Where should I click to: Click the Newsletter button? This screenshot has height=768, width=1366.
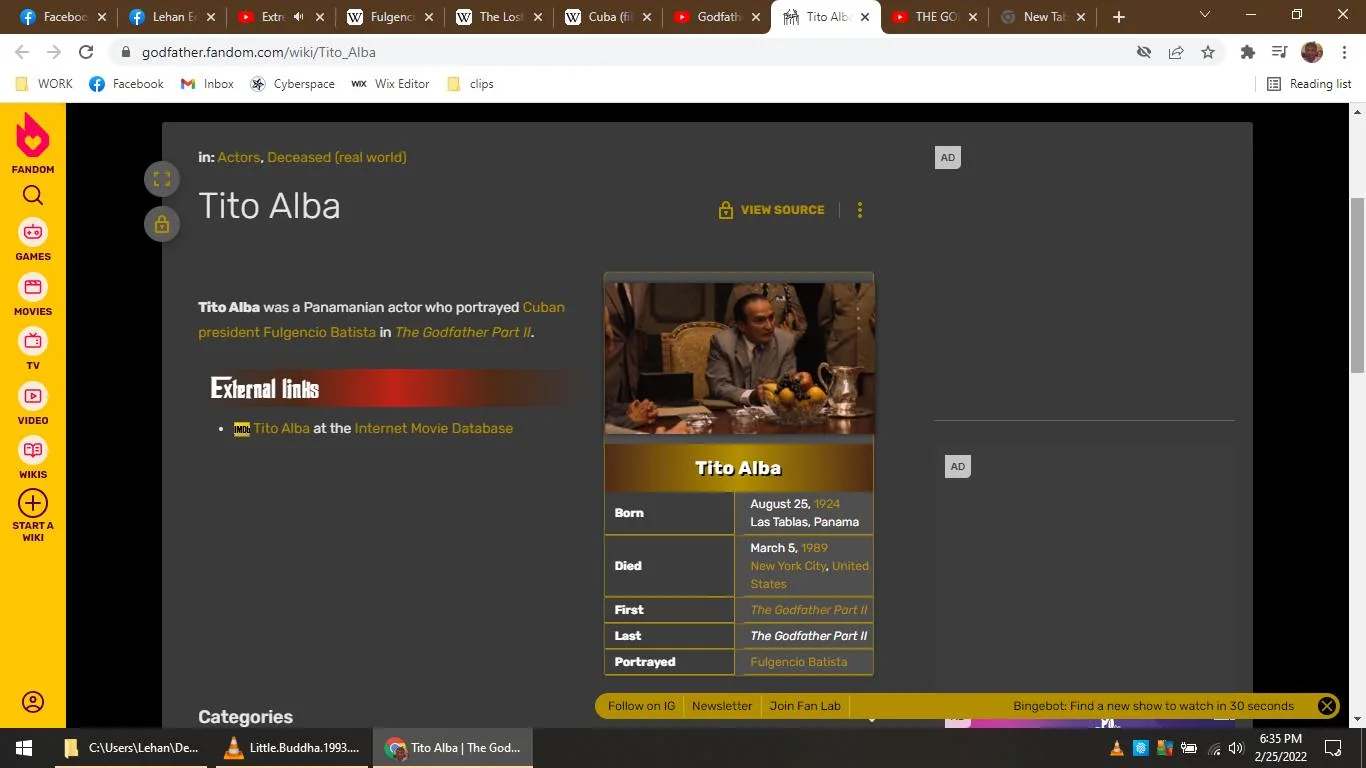click(722, 706)
